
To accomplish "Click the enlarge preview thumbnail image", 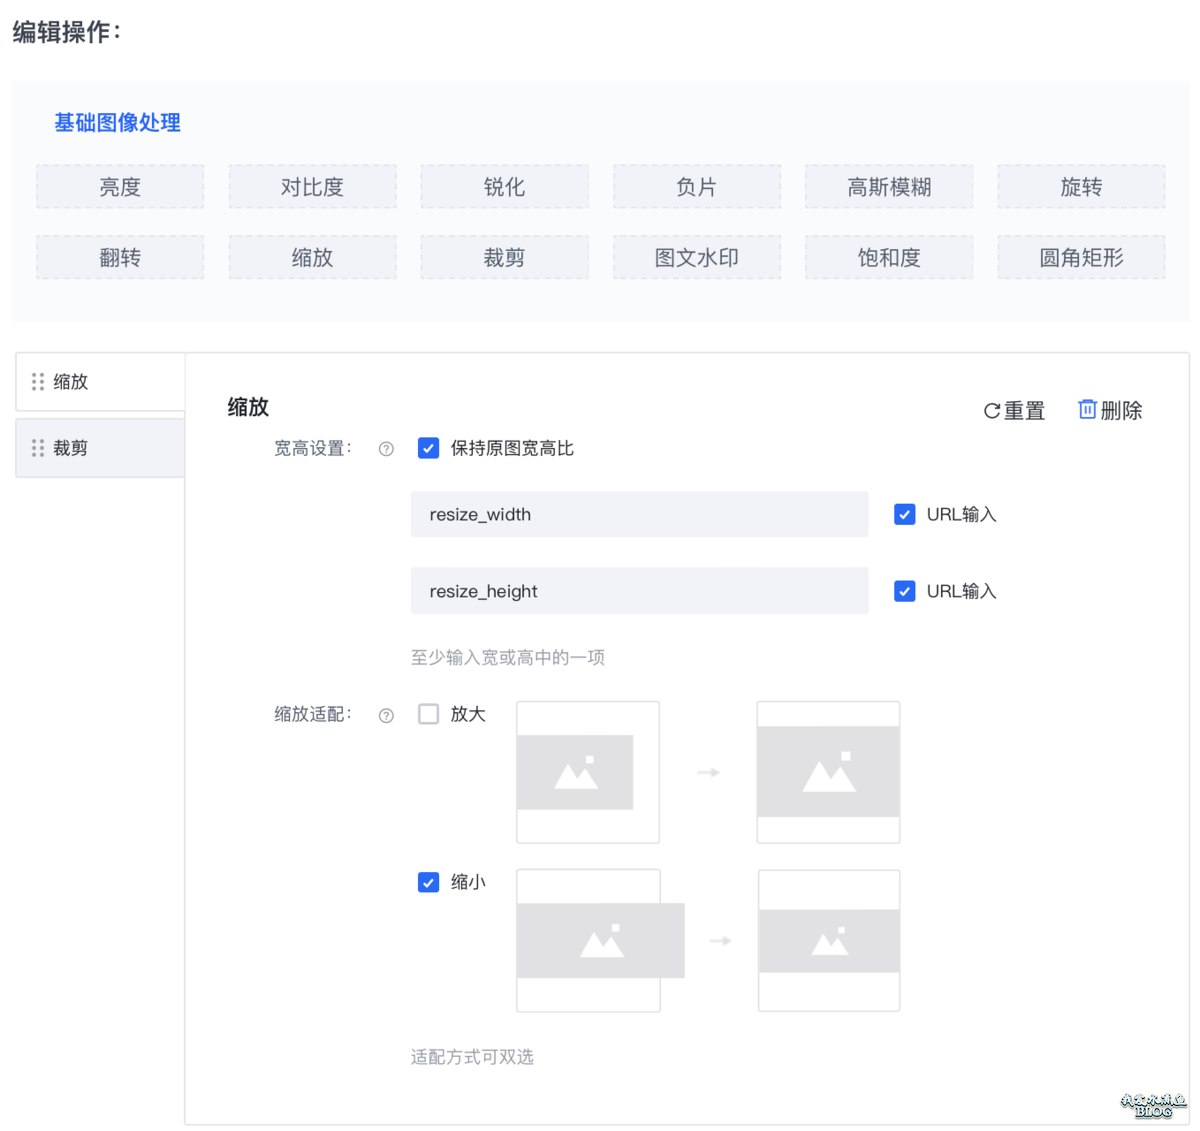I will 588,772.
